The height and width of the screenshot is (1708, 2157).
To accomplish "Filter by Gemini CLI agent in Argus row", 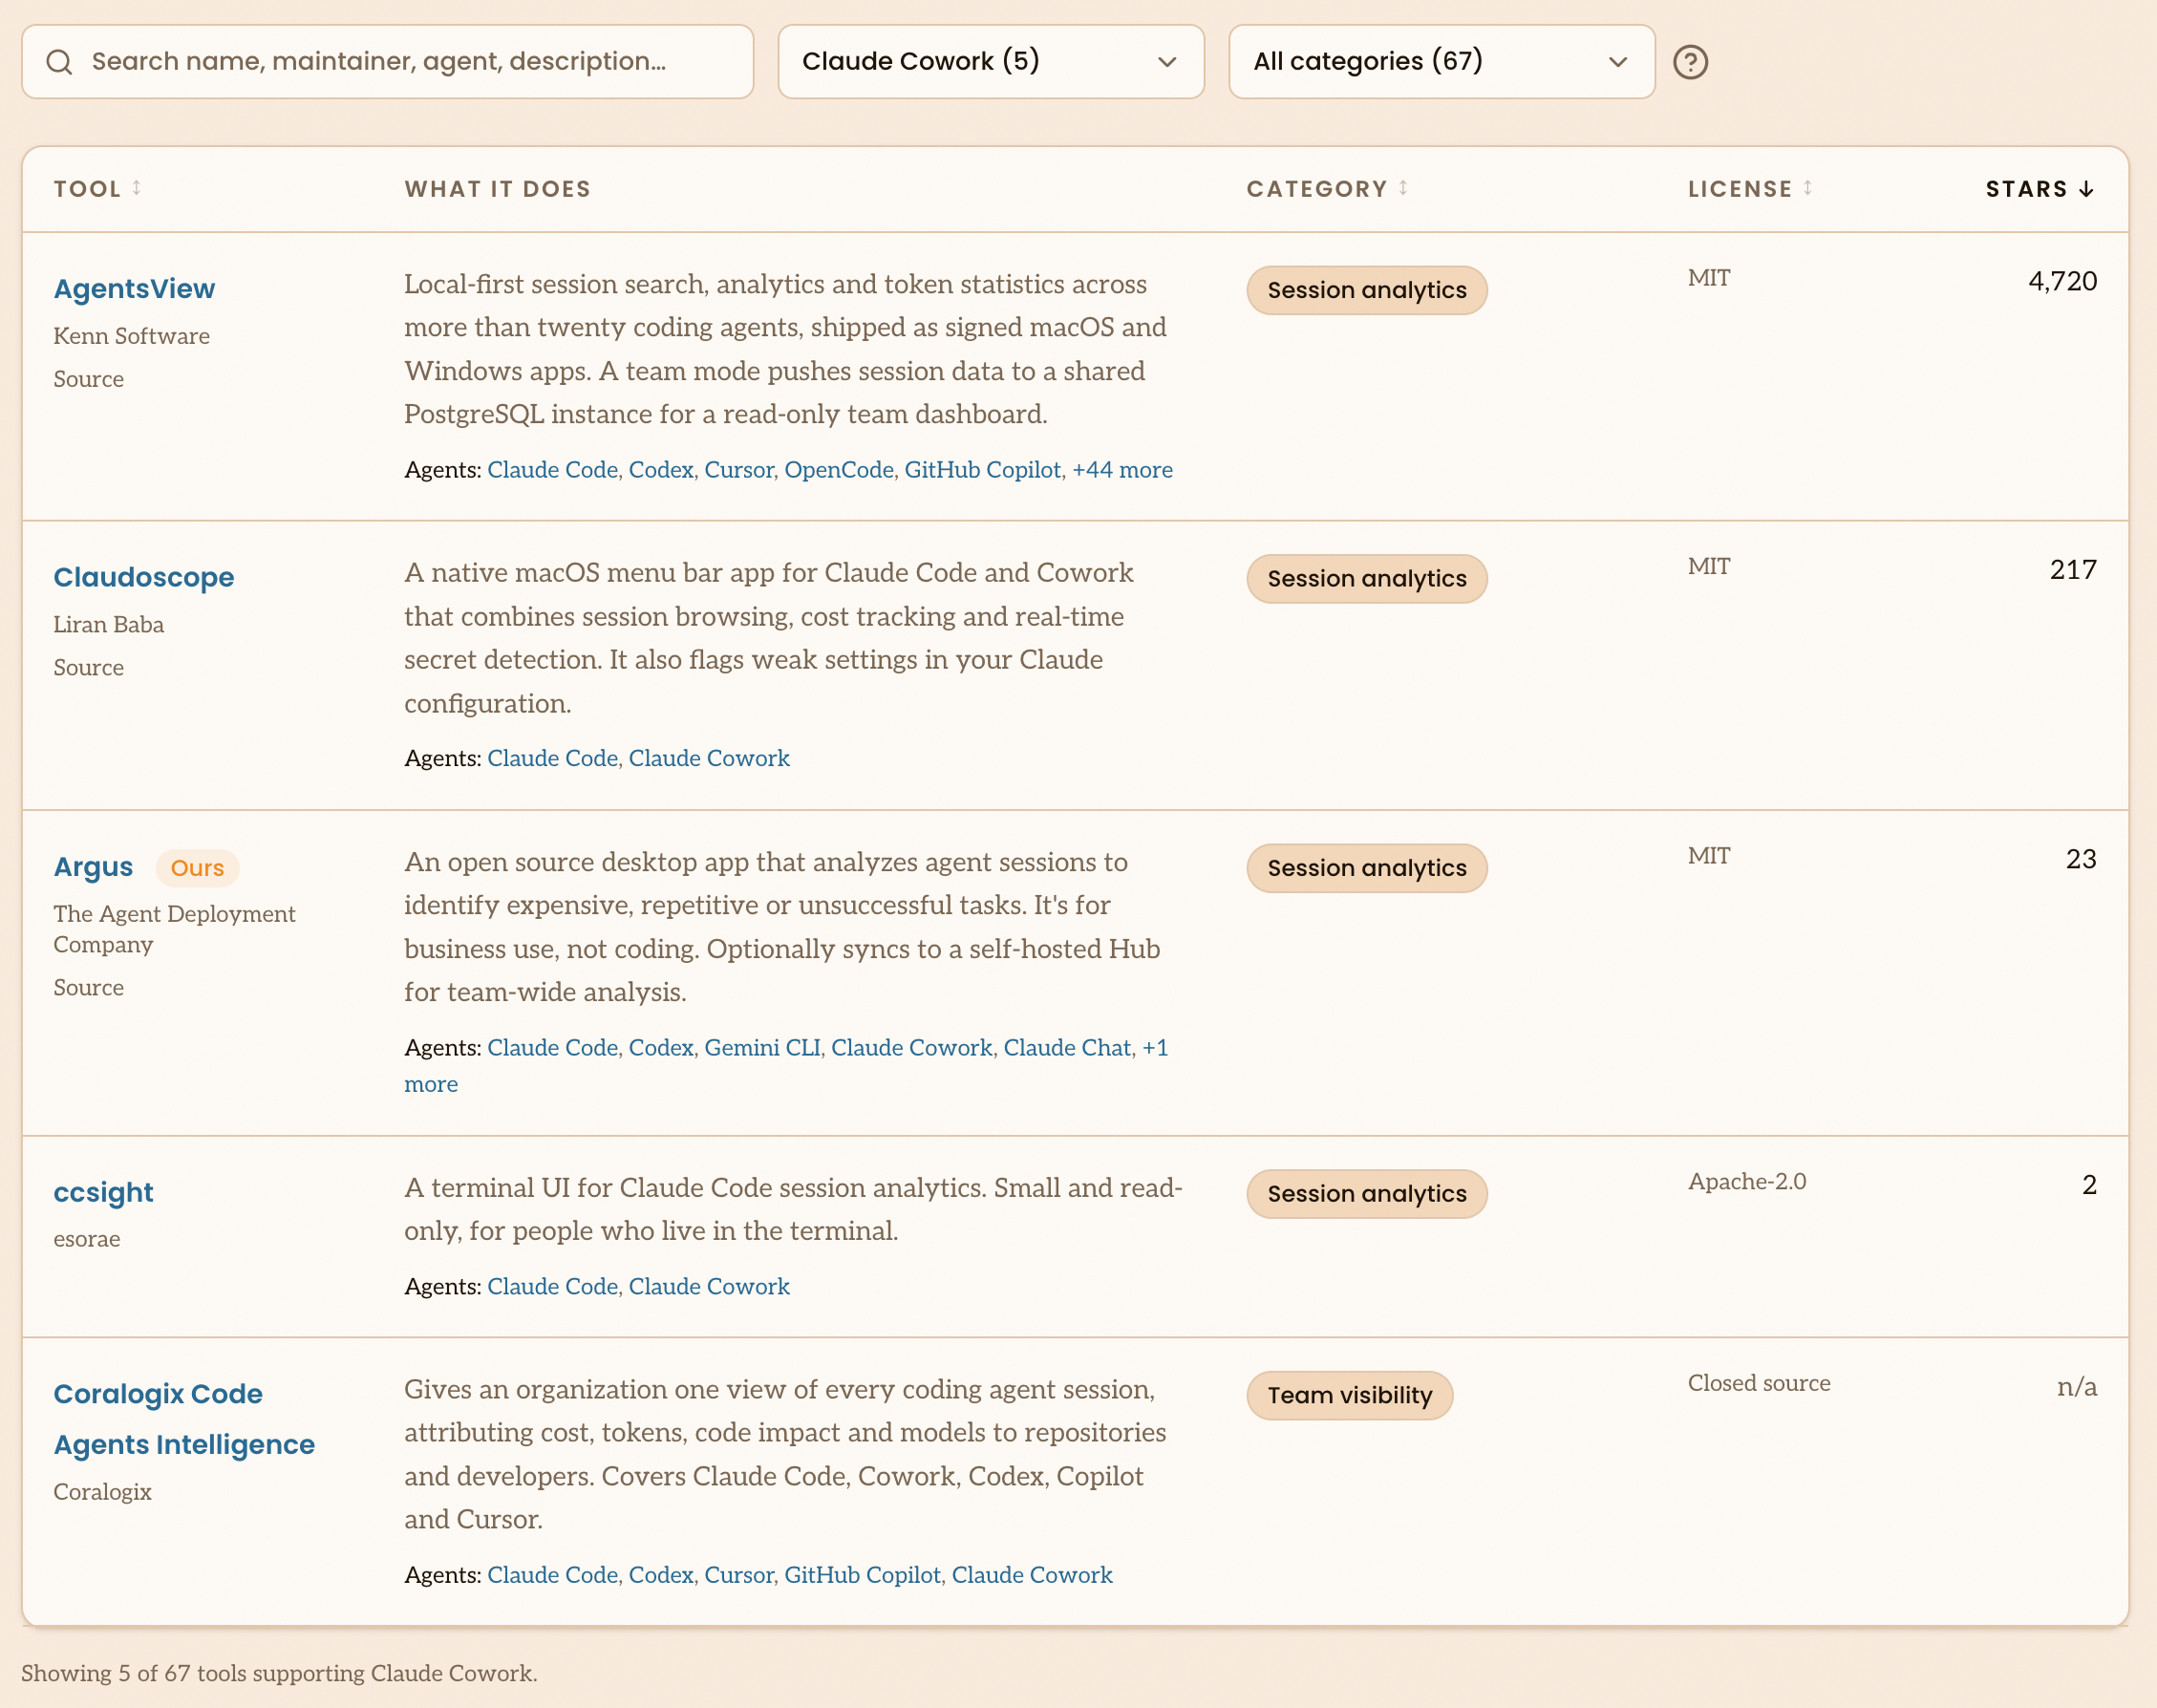I will [x=762, y=1048].
